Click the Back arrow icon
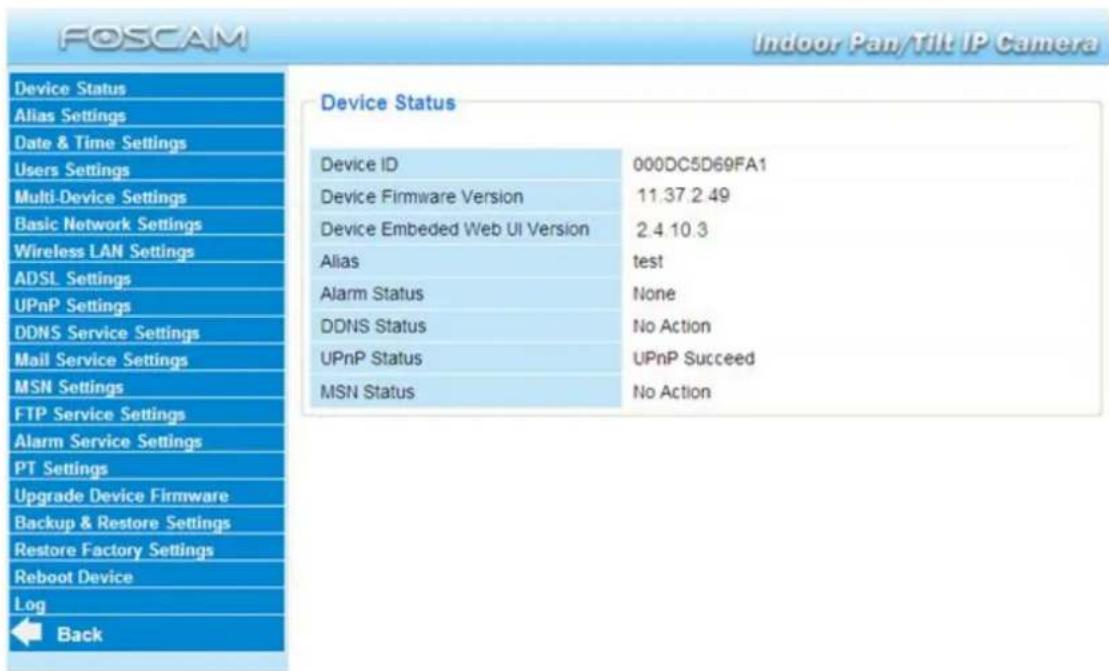 pyautogui.click(x=28, y=632)
